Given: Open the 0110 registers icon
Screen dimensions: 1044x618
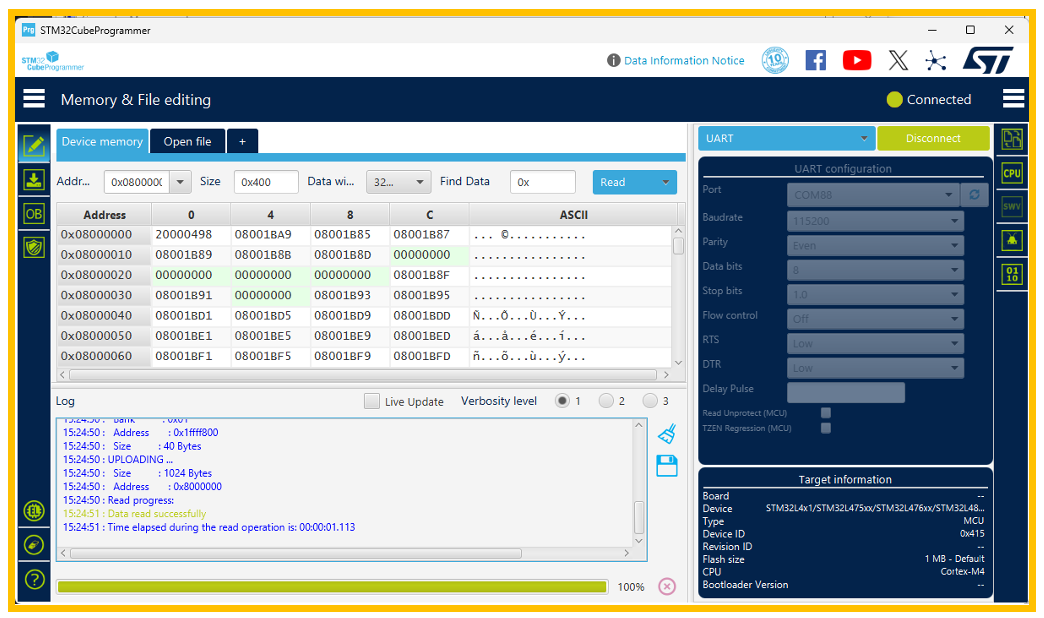Looking at the screenshot, I should click(x=1012, y=274).
